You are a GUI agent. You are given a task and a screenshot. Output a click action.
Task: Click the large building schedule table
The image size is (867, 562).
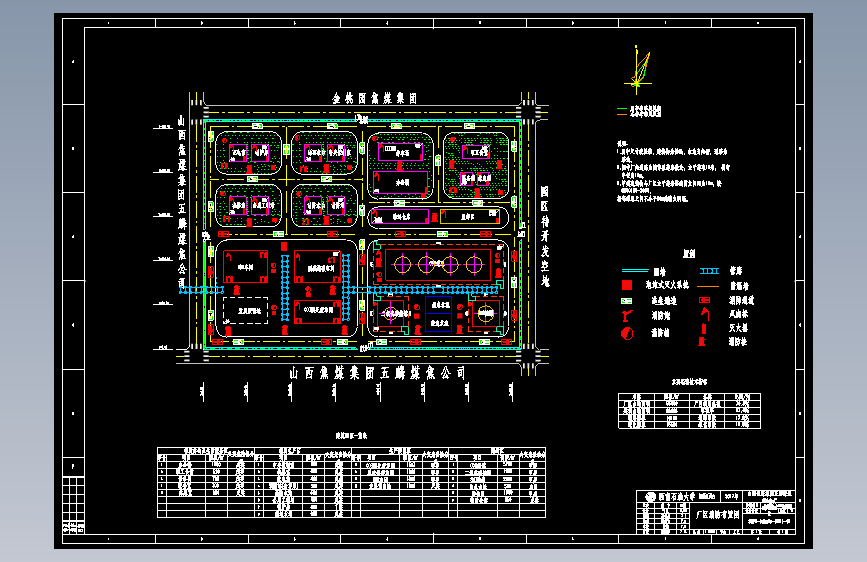(x=352, y=482)
